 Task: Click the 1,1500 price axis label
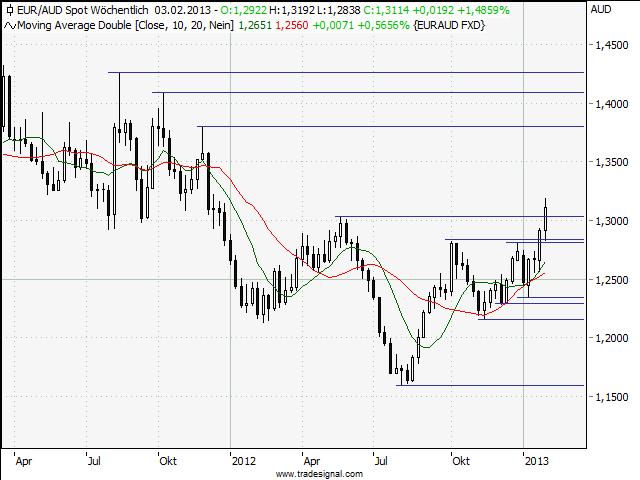point(612,397)
